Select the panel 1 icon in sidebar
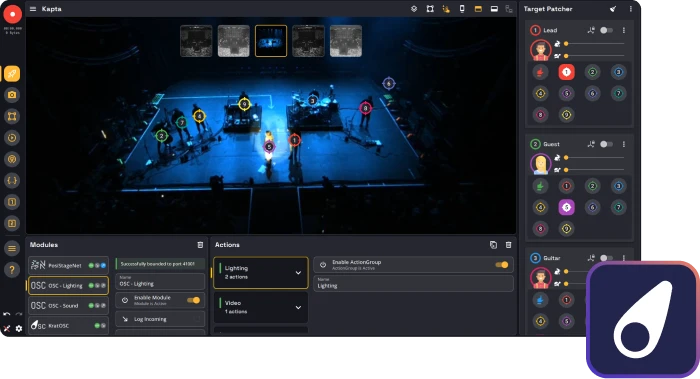The image size is (700, 379). point(12,202)
